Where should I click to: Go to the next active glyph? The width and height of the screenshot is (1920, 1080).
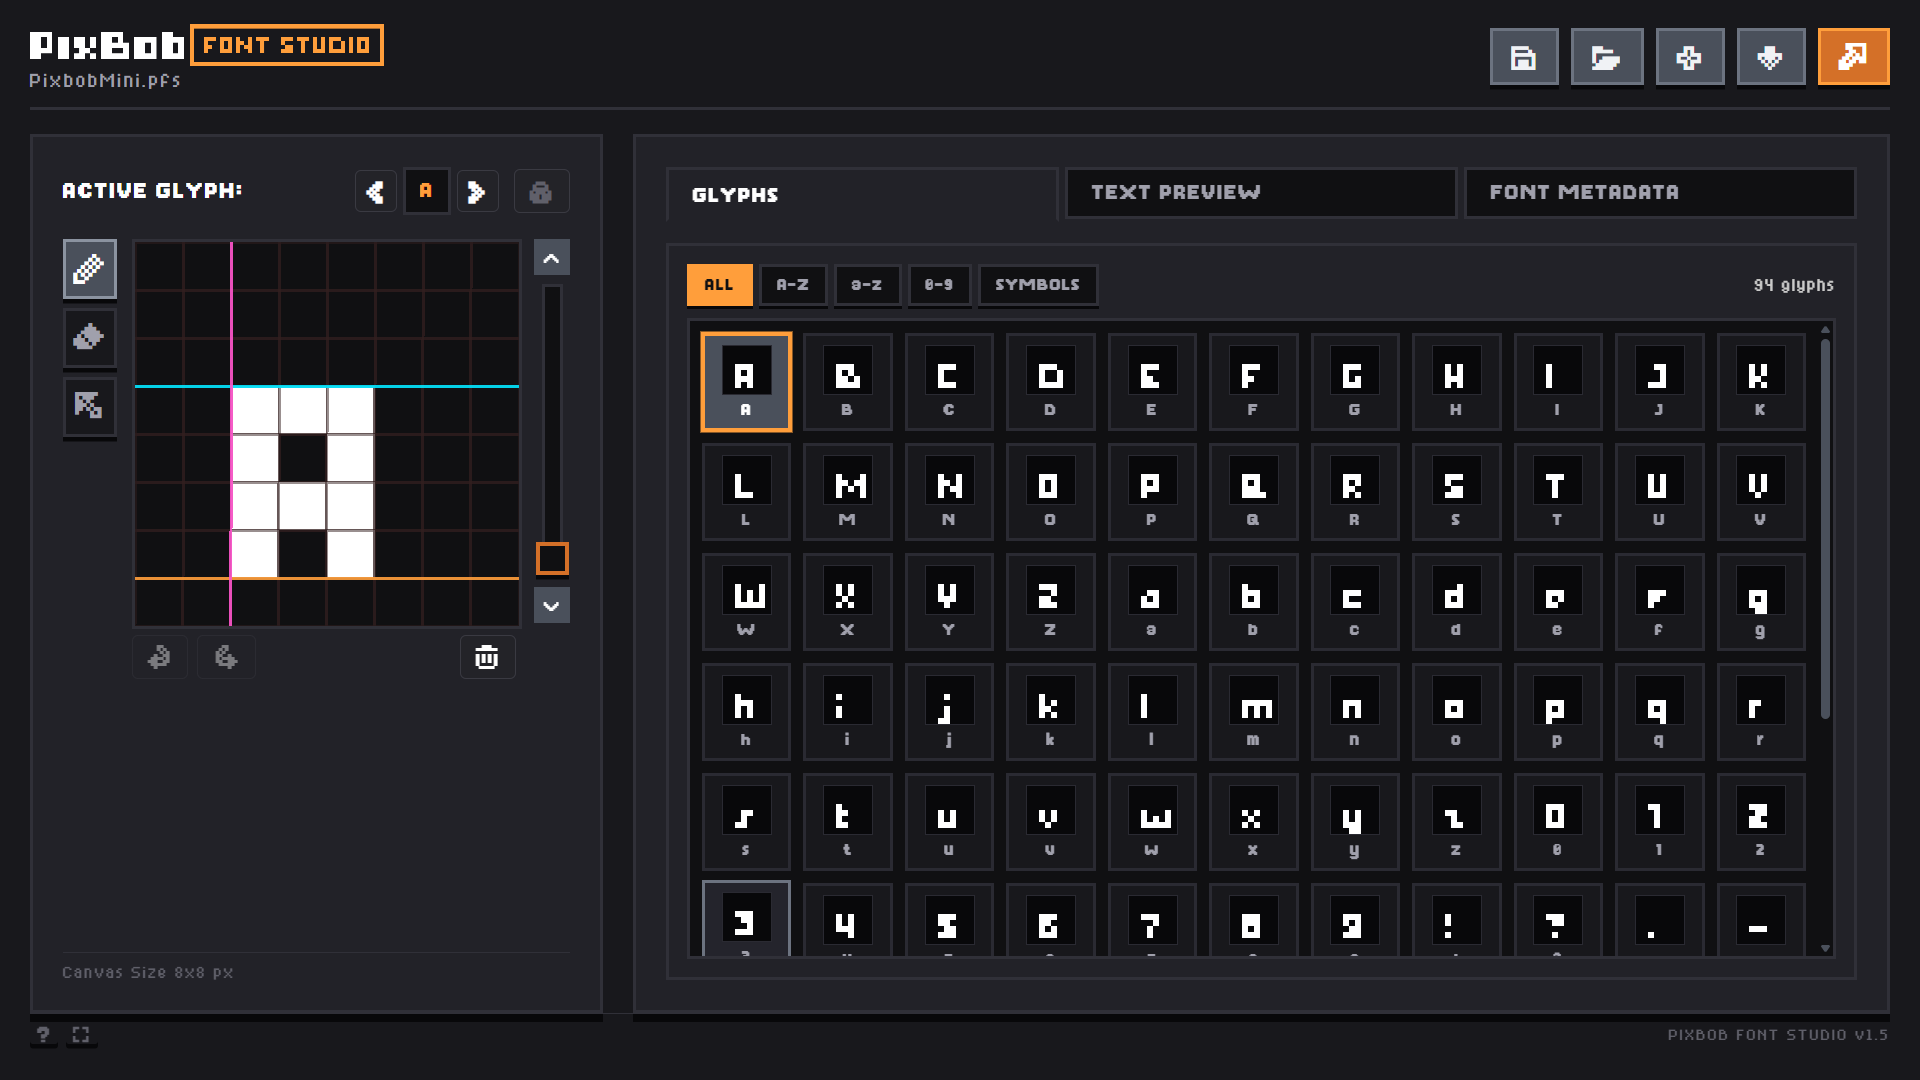tap(477, 191)
